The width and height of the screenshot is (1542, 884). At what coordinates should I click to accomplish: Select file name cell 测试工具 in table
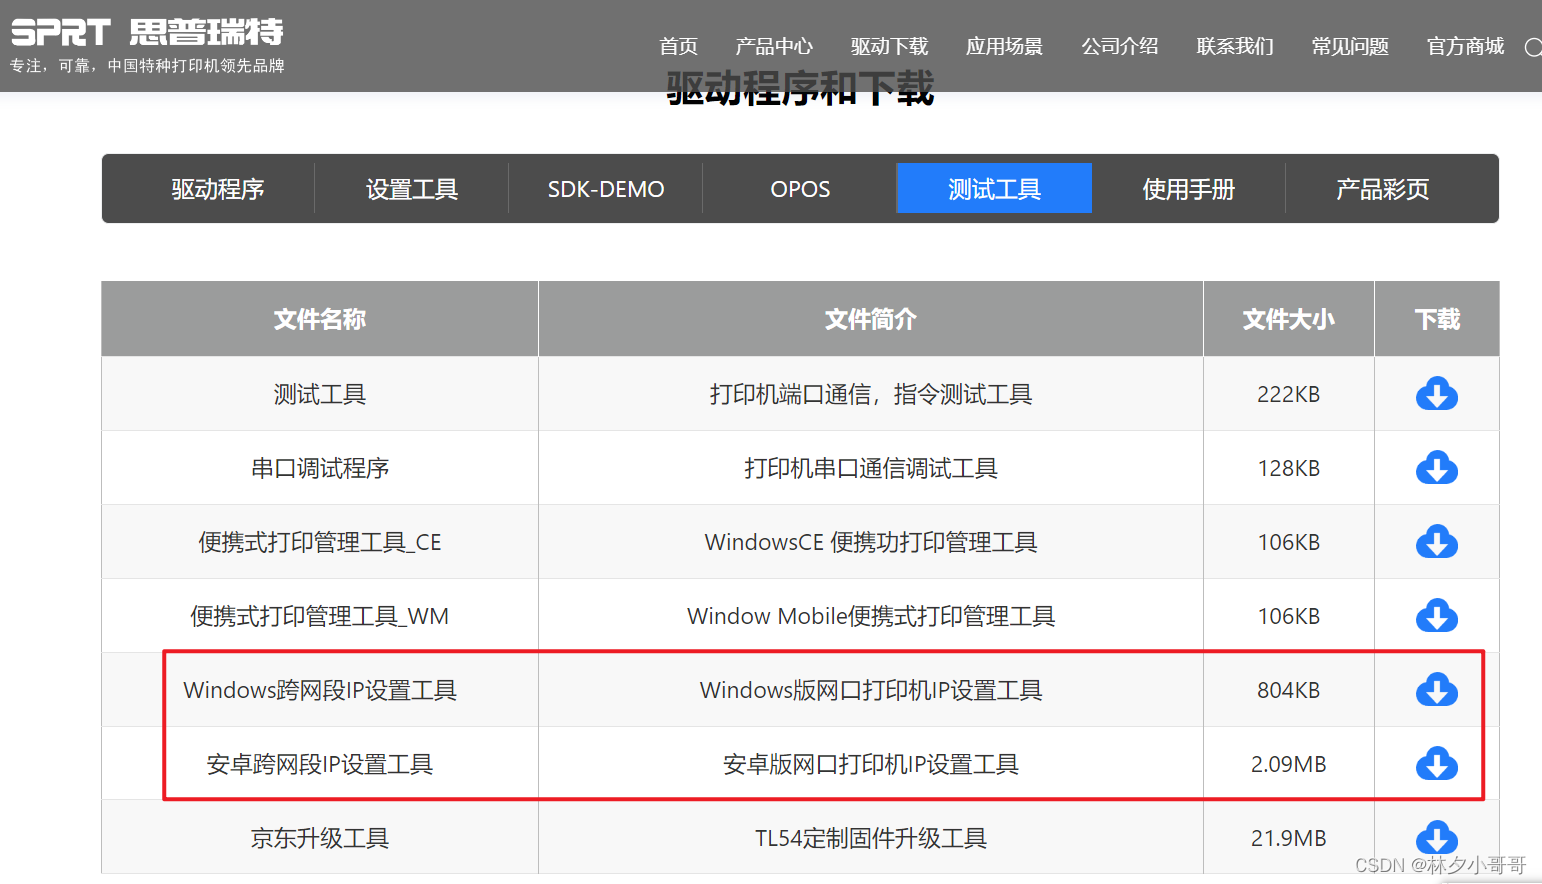(x=320, y=394)
